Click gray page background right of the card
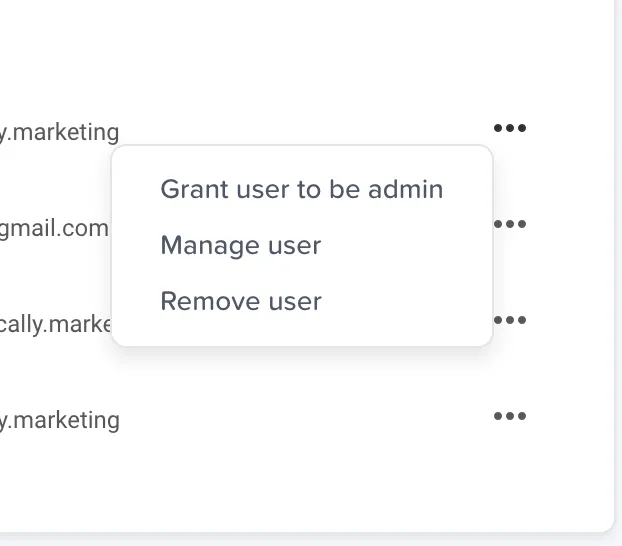Viewport: 622px width, 546px height. (x=618, y=250)
